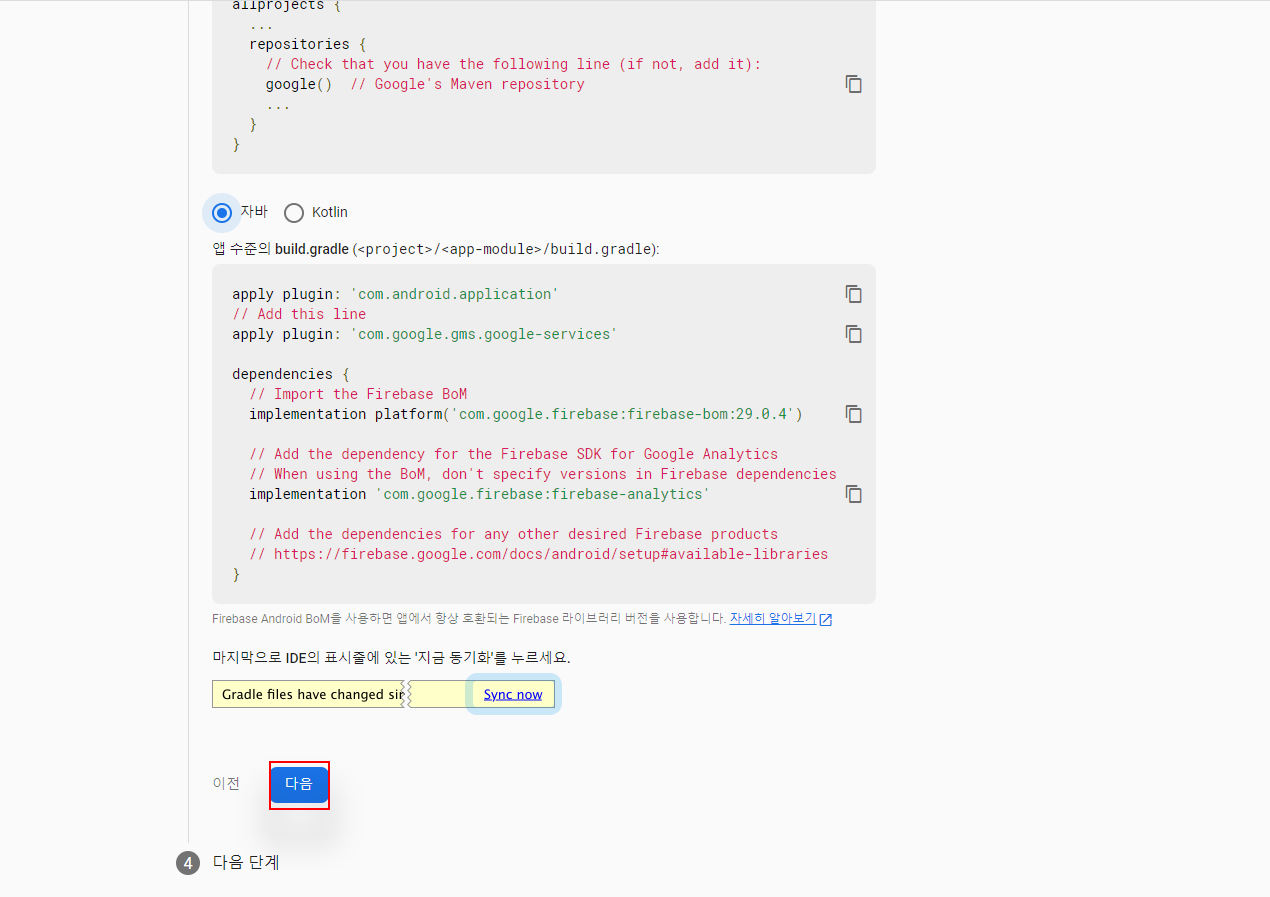The width and height of the screenshot is (1270, 897).
Task: Copy the google-services plugin line
Action: (x=853, y=334)
